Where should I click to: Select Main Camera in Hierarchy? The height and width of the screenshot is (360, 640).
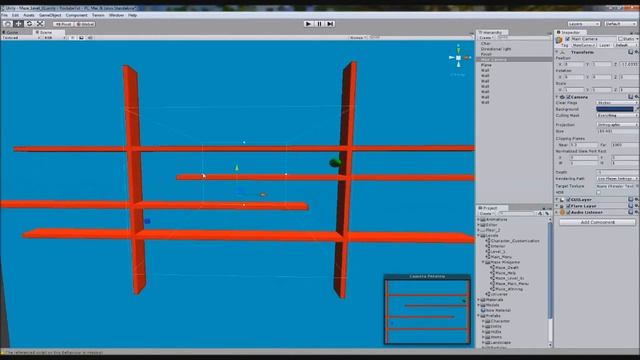click(x=514, y=60)
